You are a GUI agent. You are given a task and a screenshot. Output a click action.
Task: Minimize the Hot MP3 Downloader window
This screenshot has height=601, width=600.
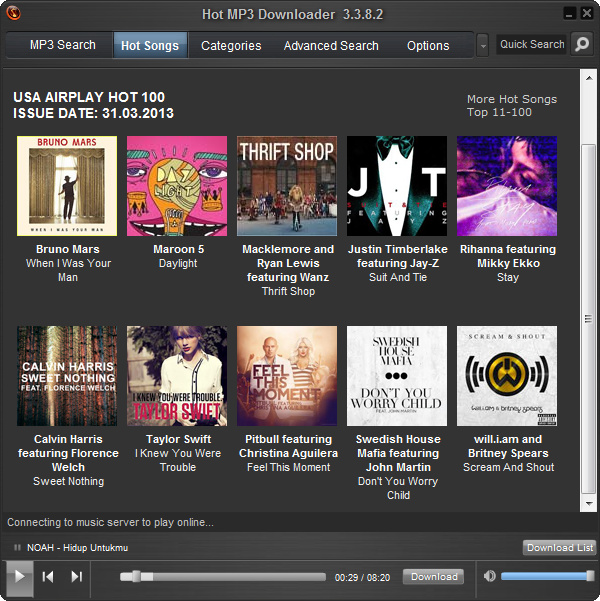click(x=569, y=13)
